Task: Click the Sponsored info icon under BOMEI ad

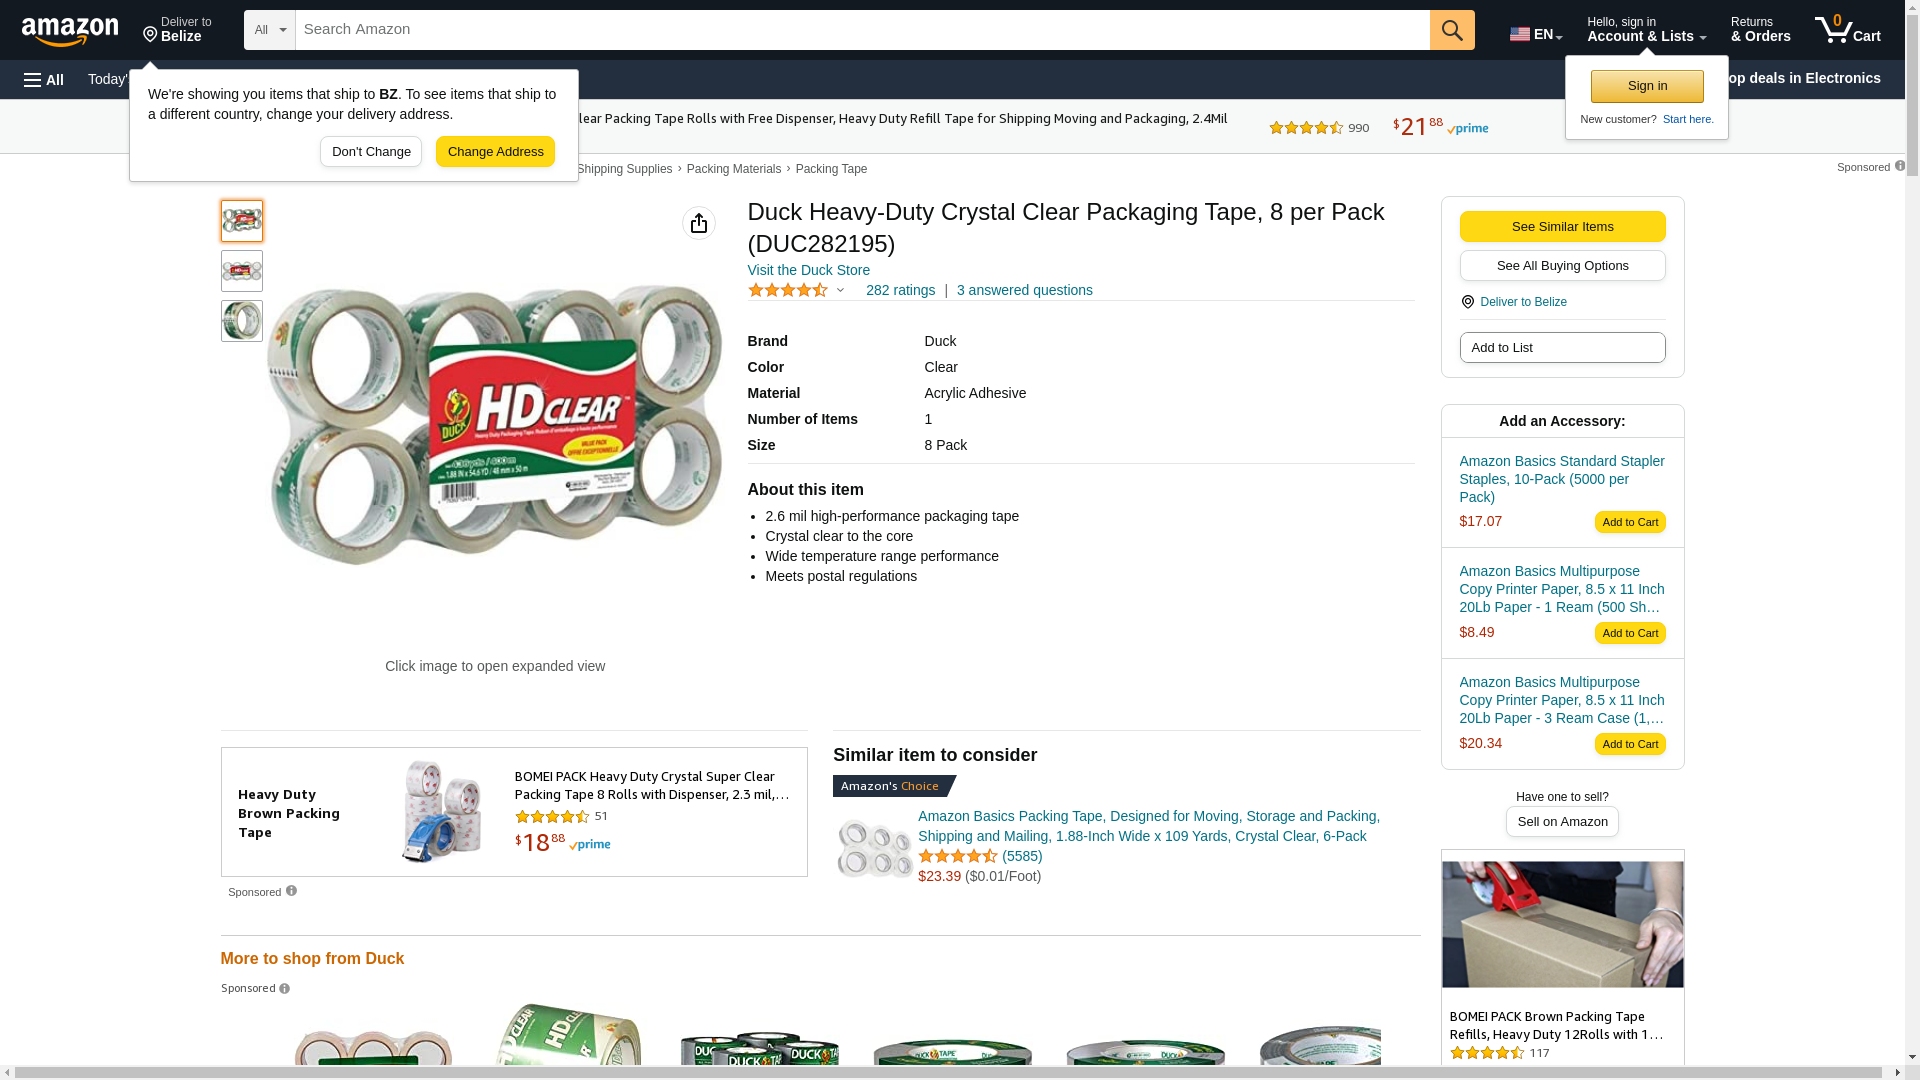Action: 291,891
